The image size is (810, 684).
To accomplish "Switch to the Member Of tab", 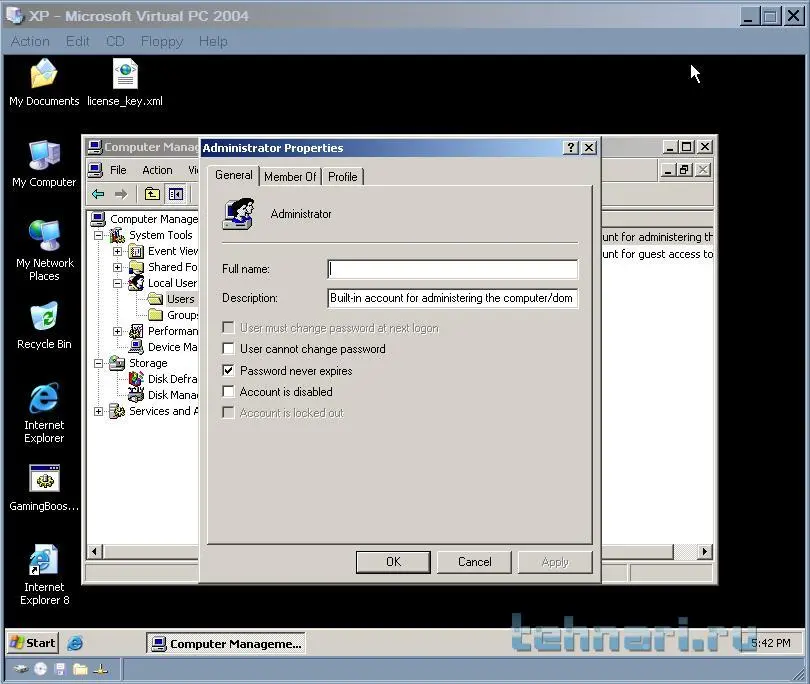I will click(x=290, y=177).
